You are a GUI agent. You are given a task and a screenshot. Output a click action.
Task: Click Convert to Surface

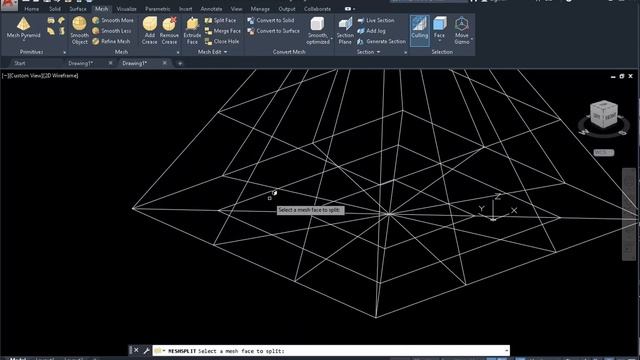point(273,31)
